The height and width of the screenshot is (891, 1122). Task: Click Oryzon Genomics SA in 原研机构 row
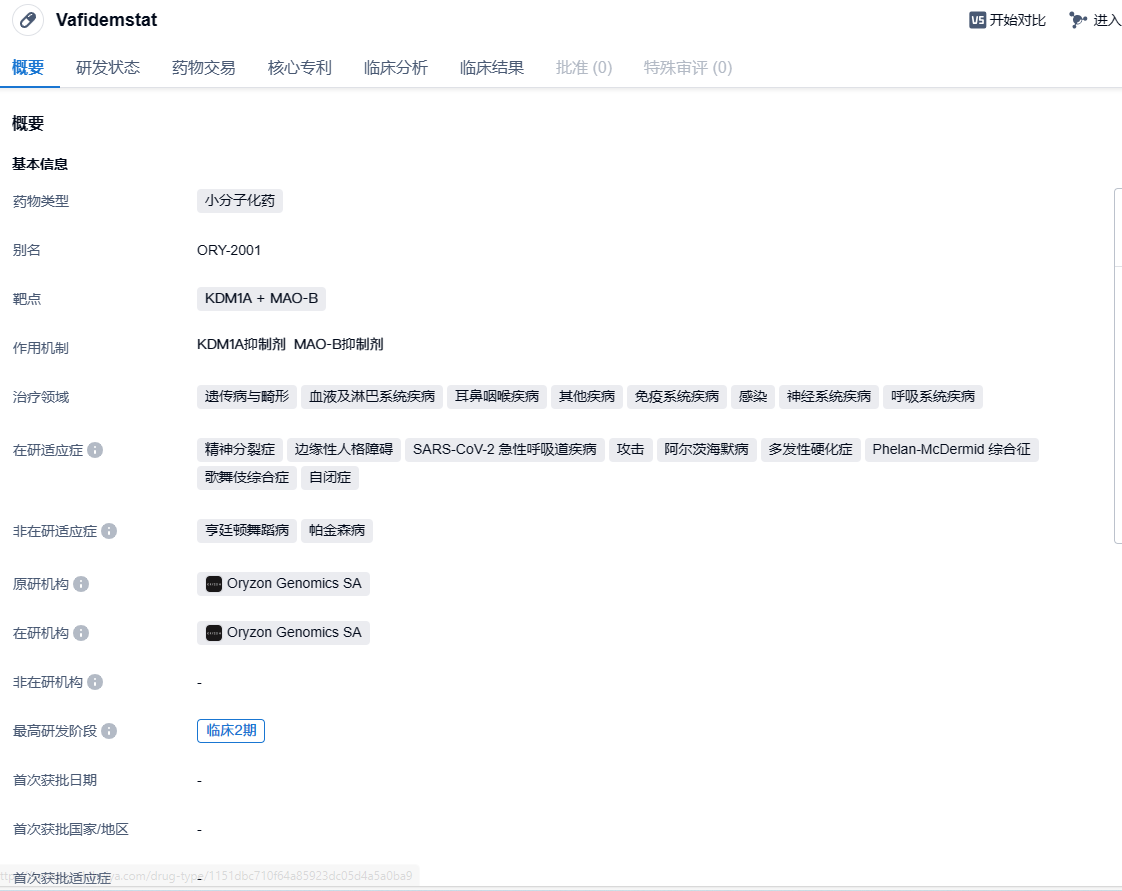tap(294, 584)
